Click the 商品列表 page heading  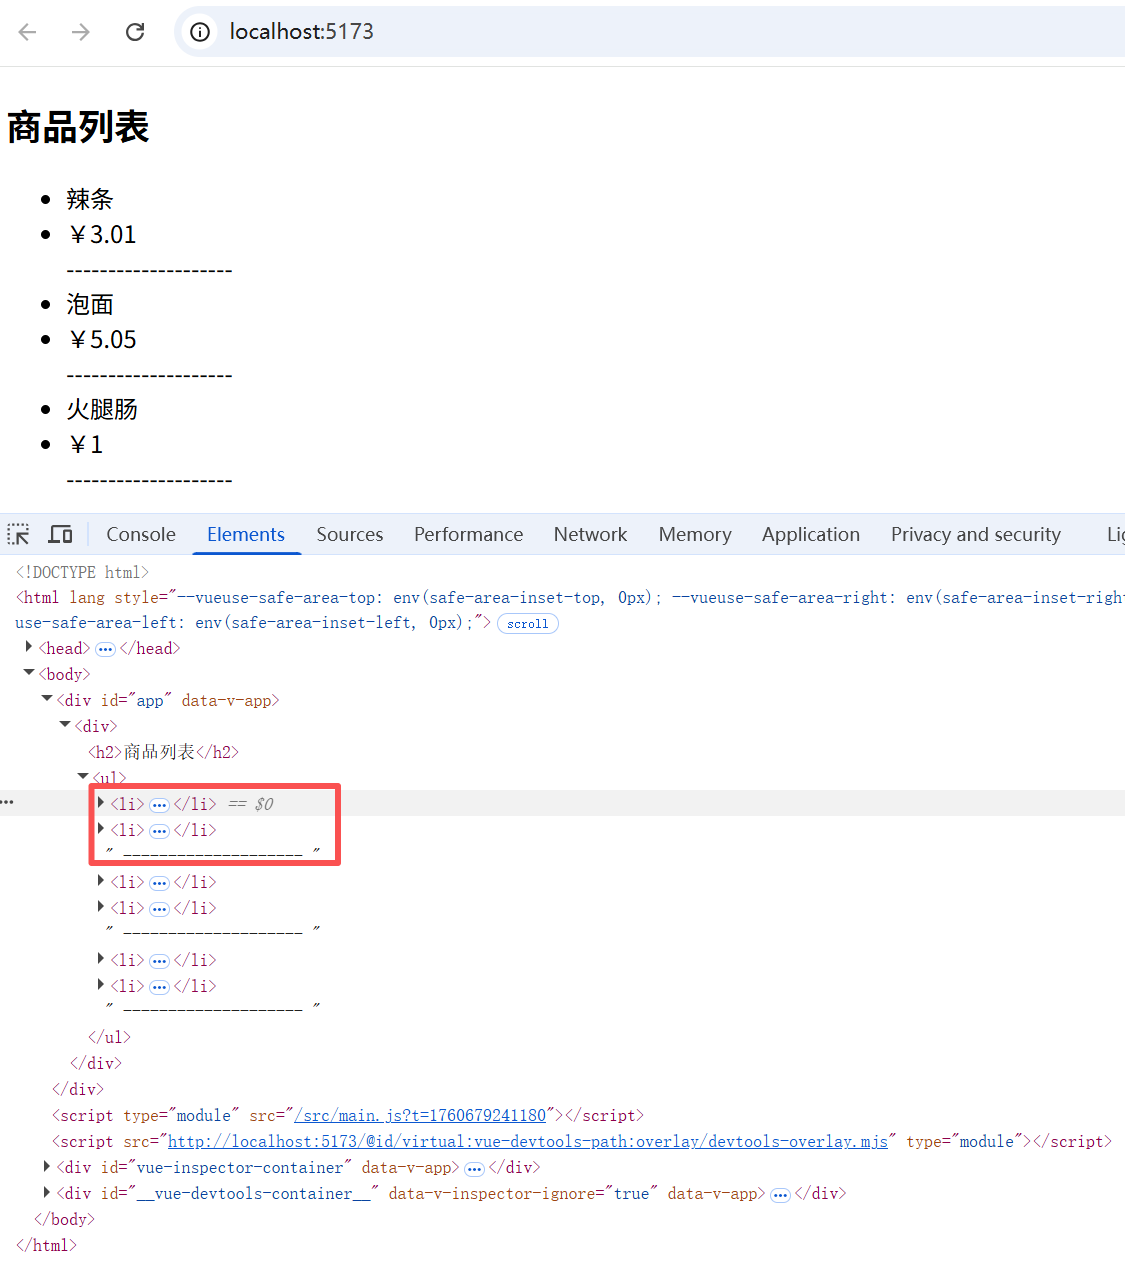click(78, 127)
